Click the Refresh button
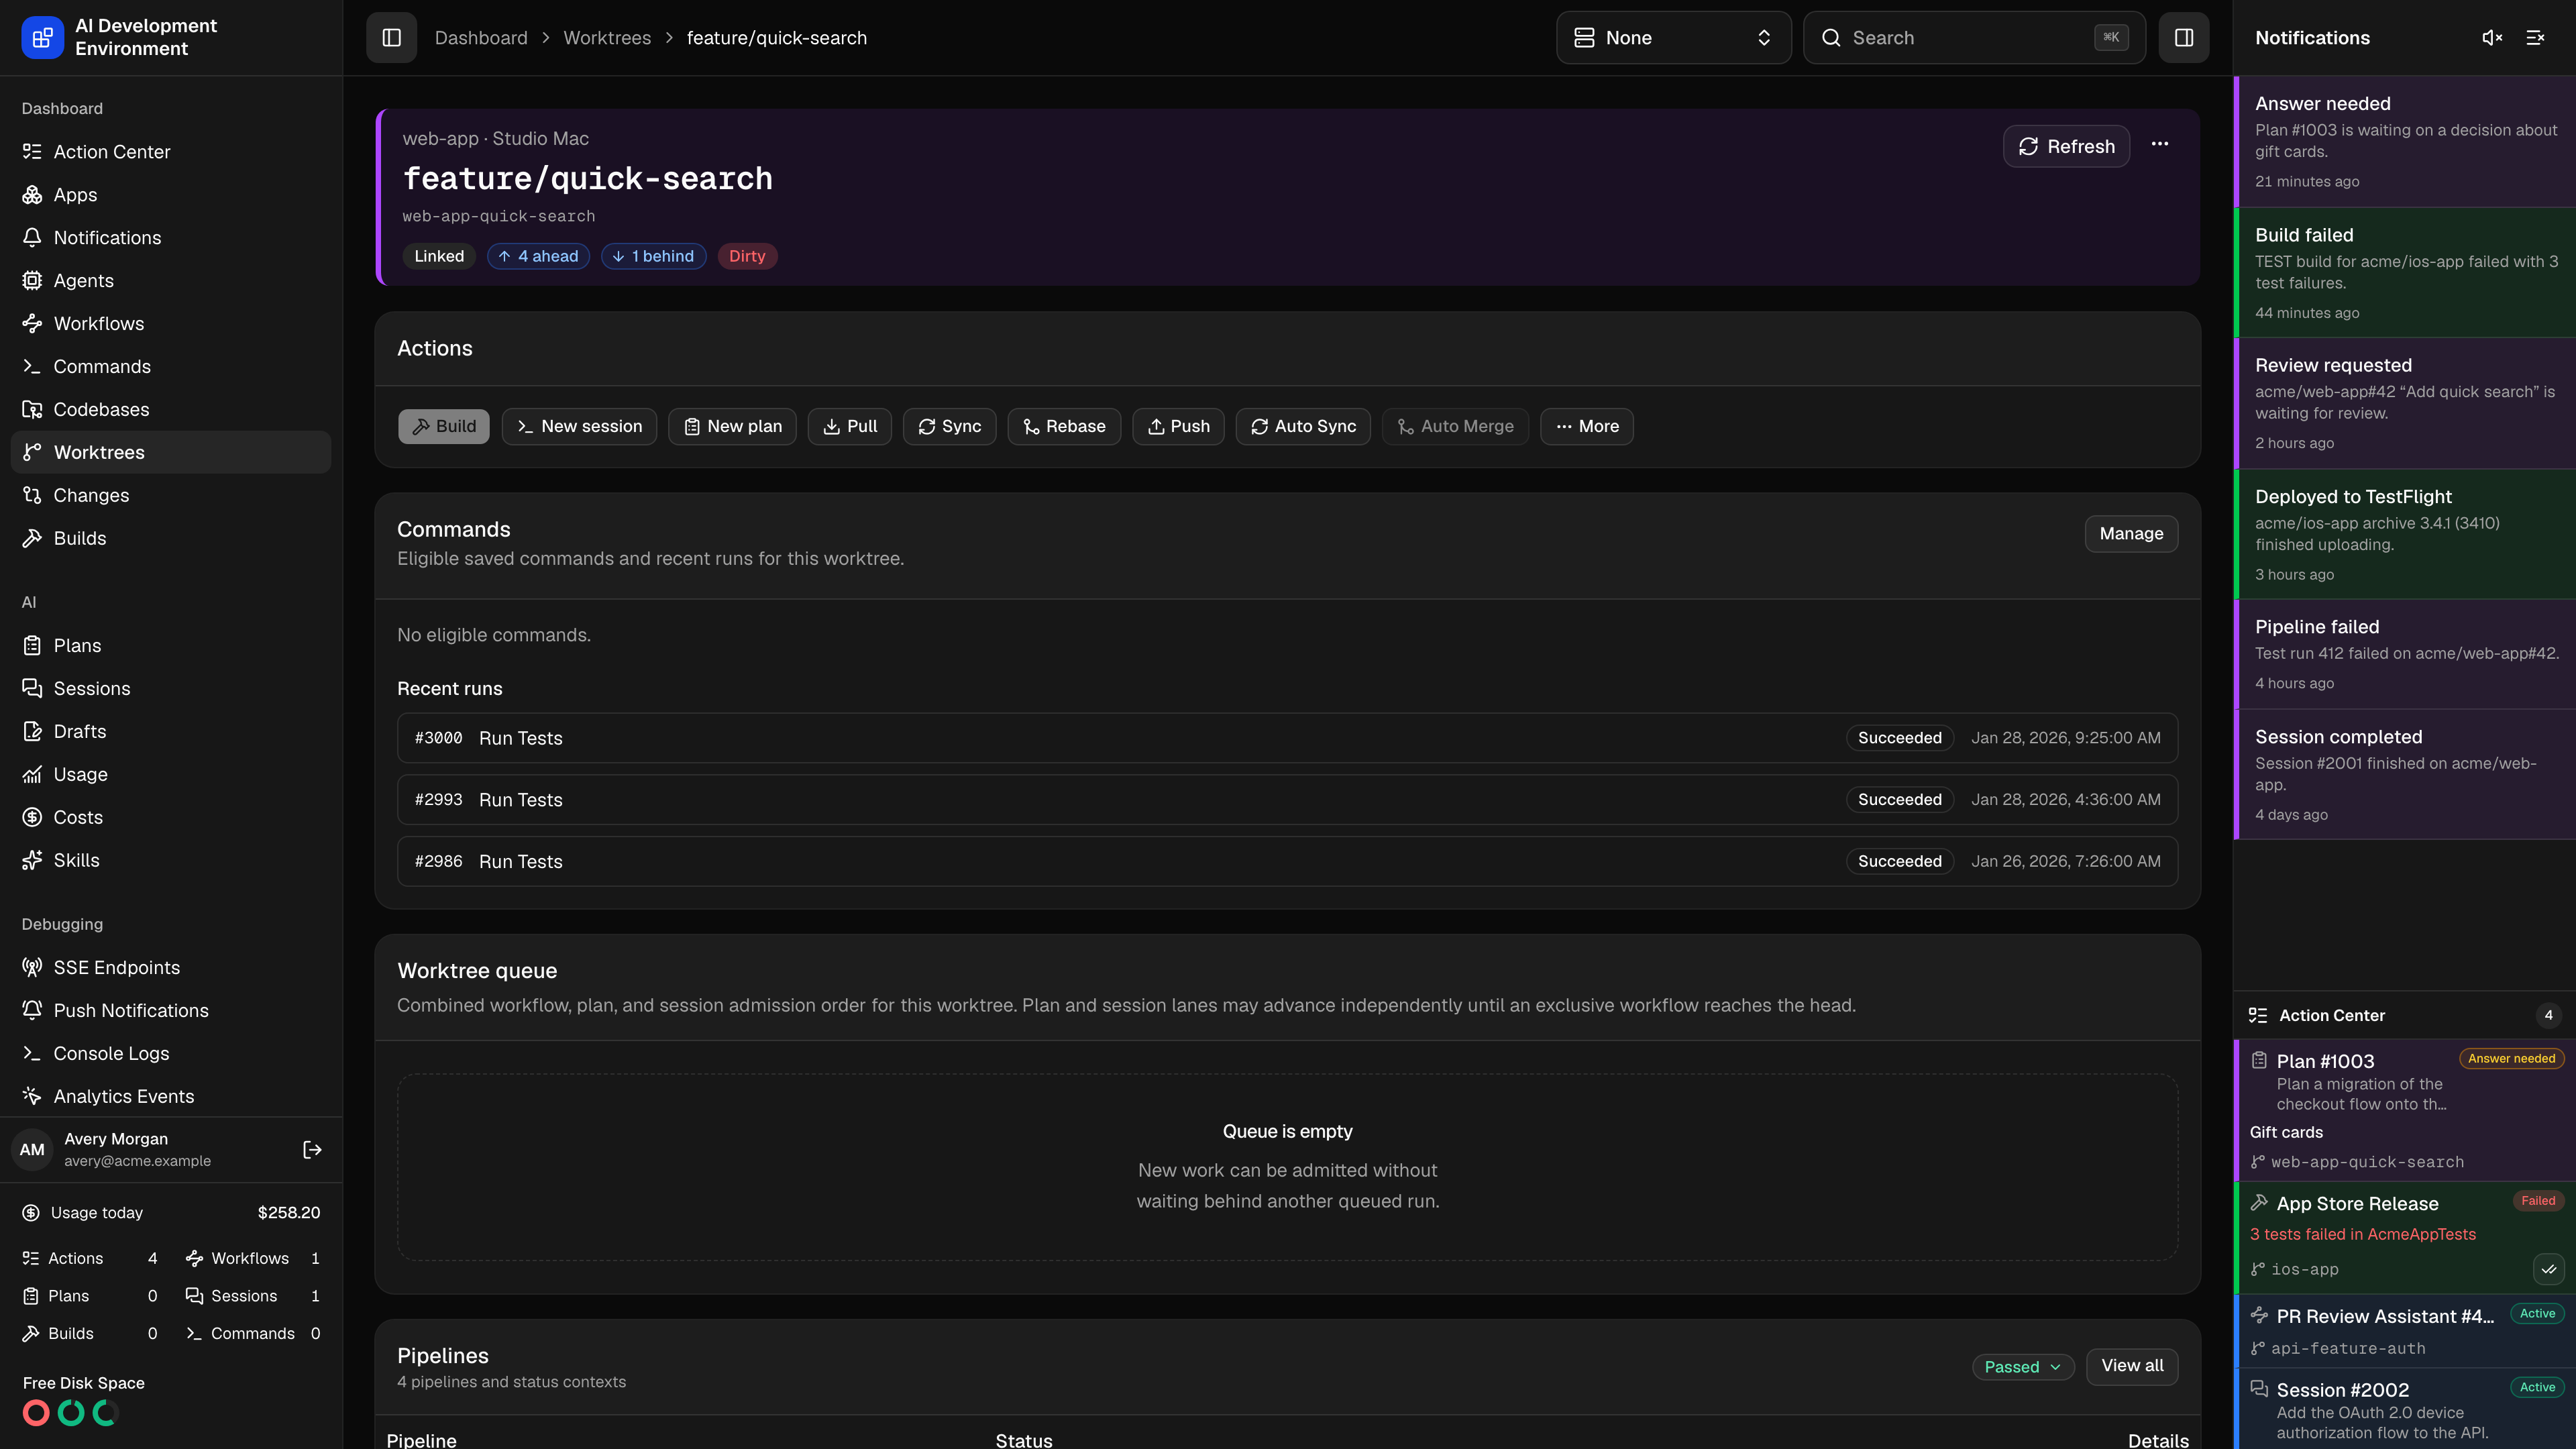2576x1449 pixels. [x=2066, y=146]
